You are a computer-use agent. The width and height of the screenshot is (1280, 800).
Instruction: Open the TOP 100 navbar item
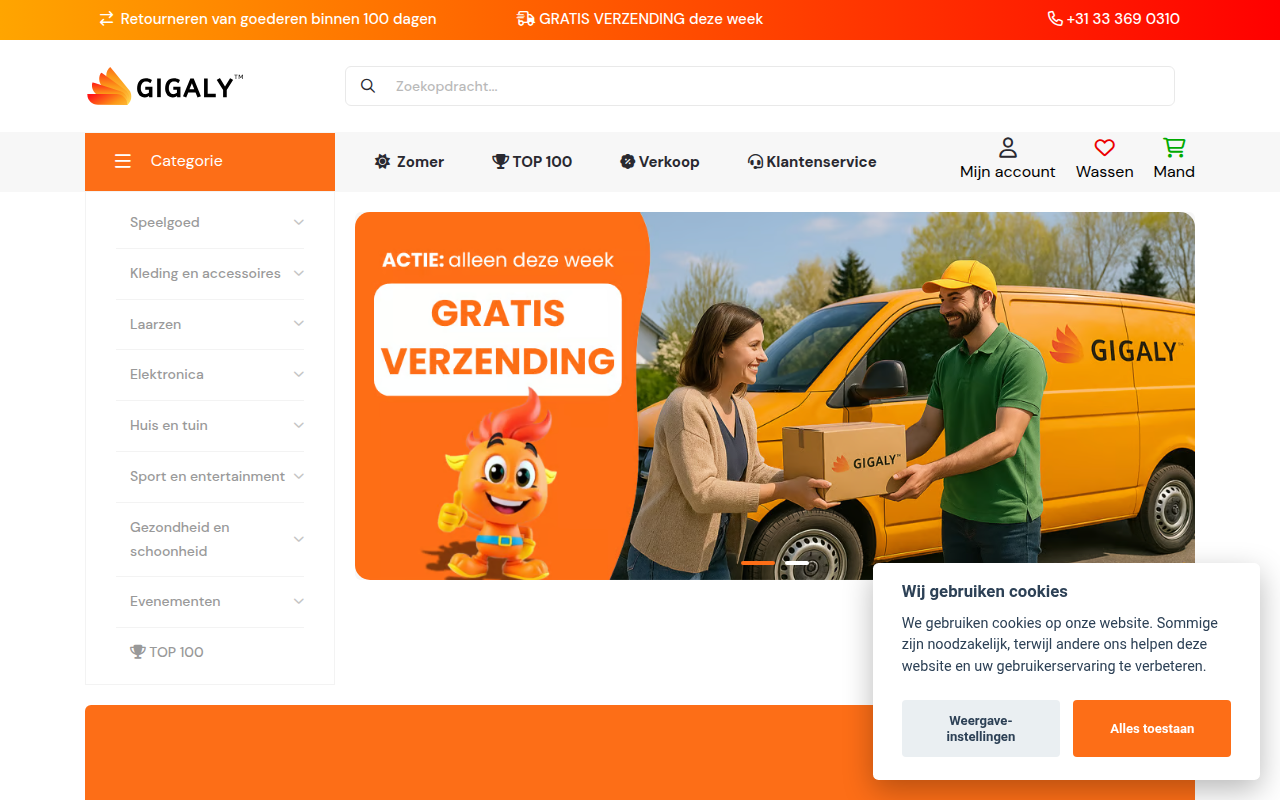532,161
